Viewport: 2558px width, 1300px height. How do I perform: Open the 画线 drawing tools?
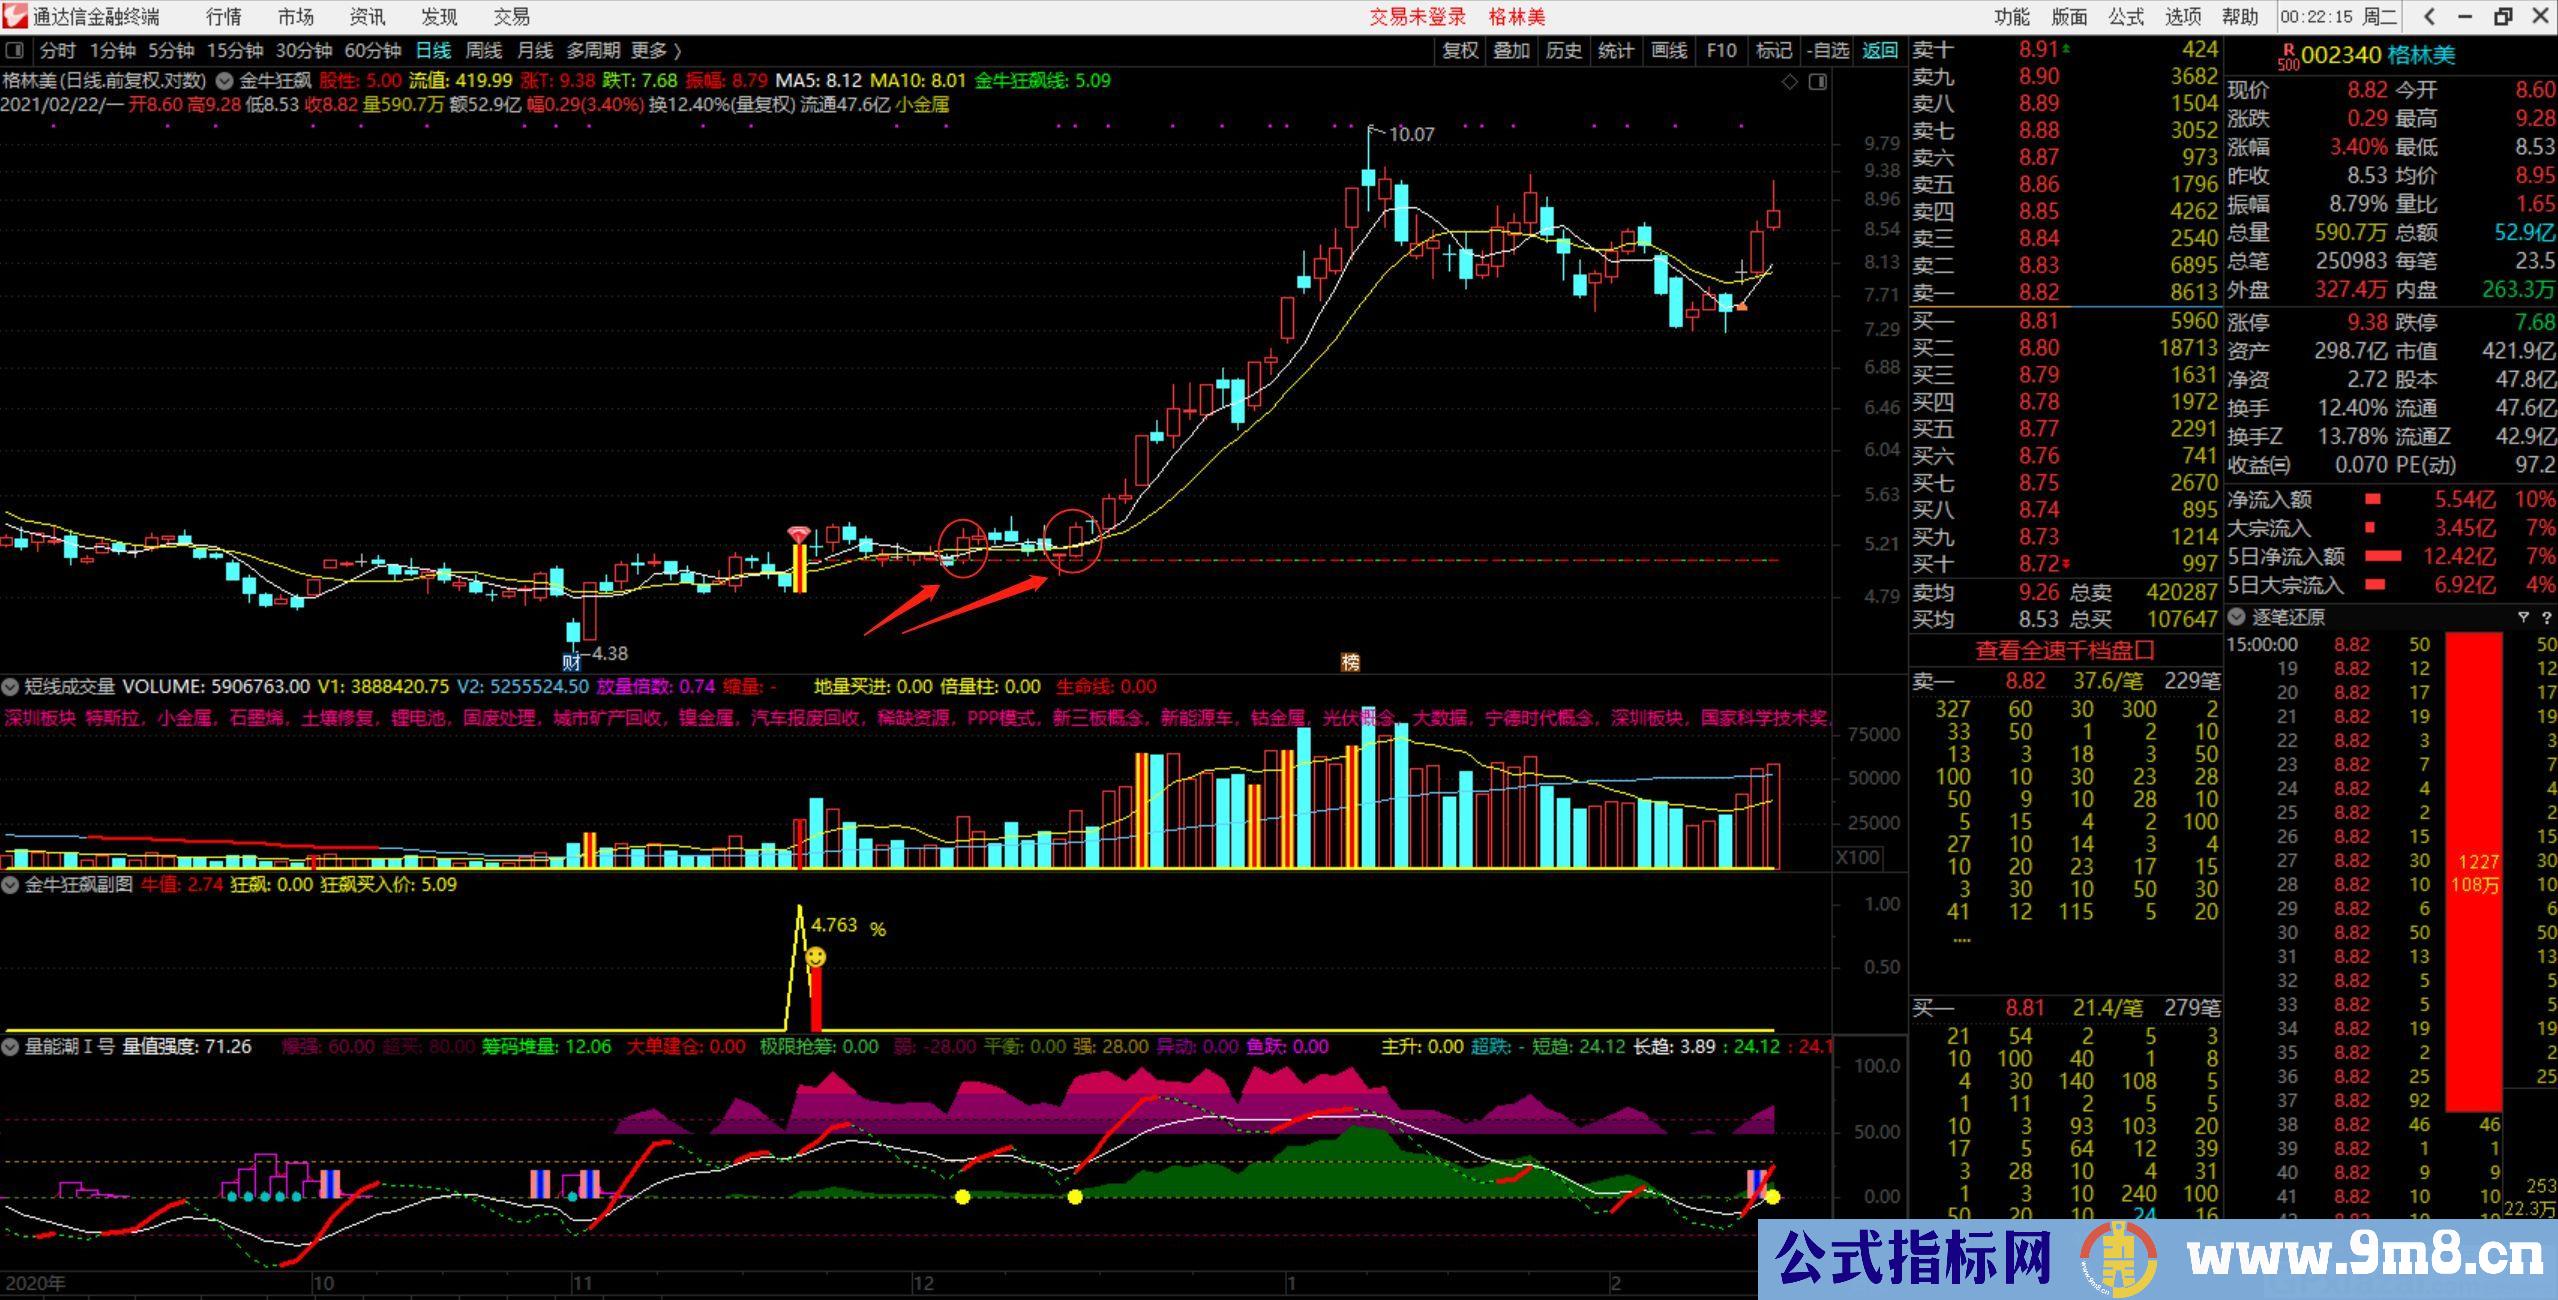click(1669, 50)
